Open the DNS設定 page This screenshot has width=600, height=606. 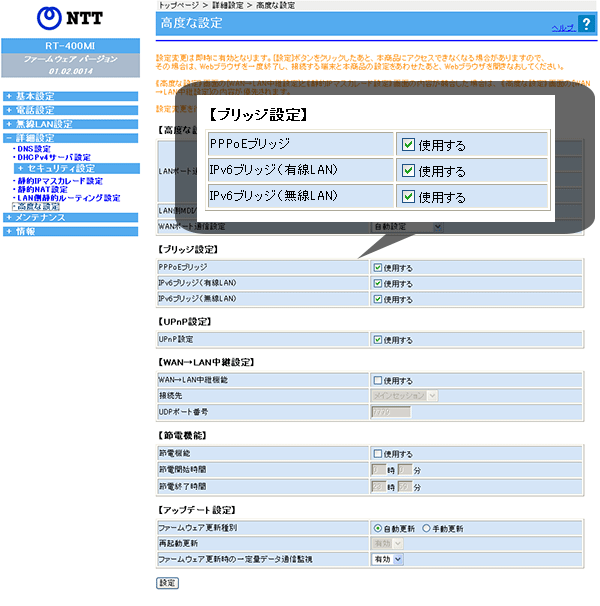pos(34,149)
